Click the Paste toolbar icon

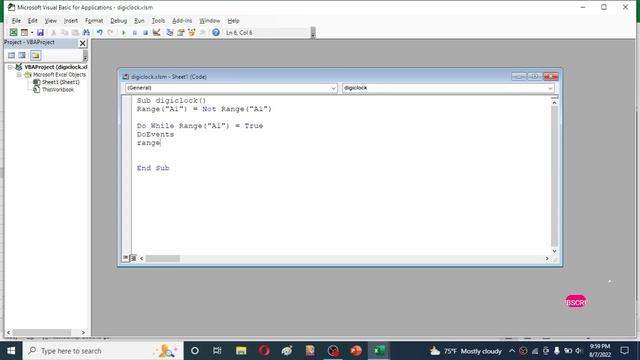[x=75, y=33]
